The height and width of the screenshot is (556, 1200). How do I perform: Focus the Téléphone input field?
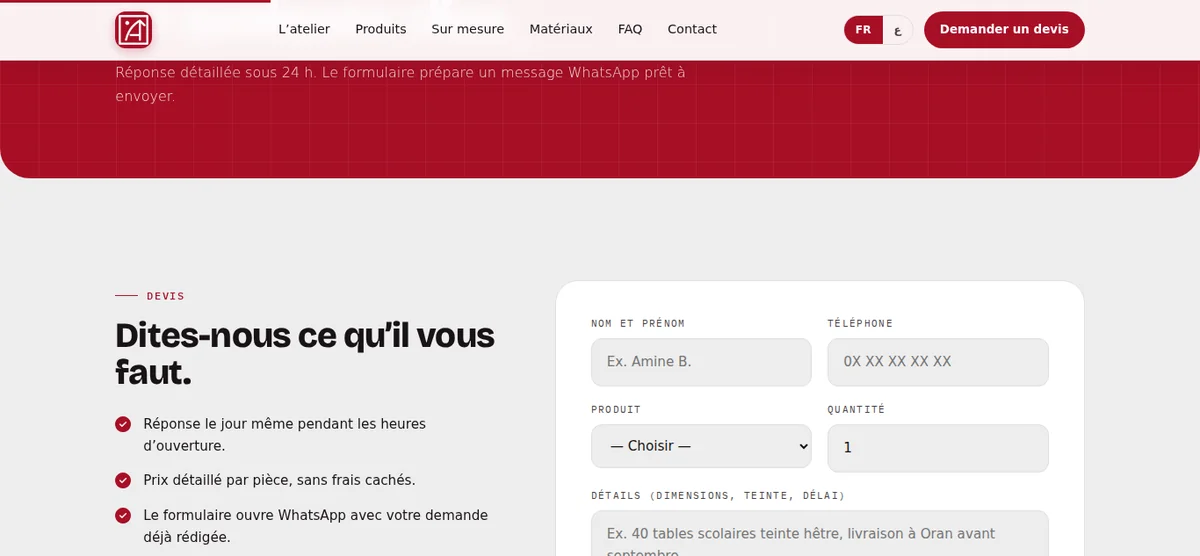point(938,362)
